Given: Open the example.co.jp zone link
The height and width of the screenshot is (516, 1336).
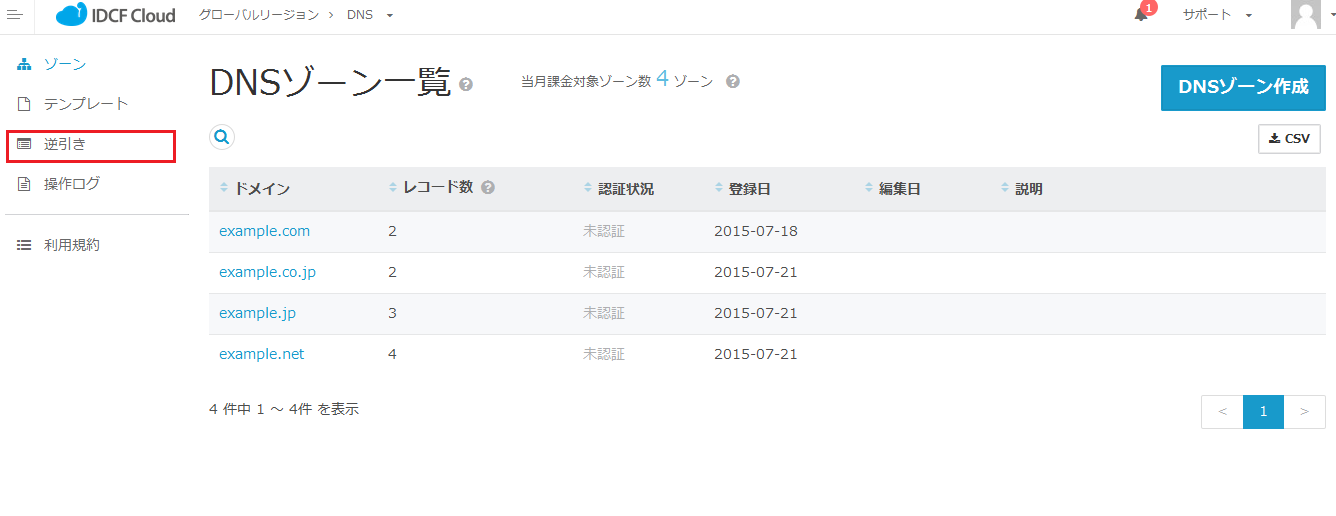Looking at the screenshot, I should pos(267,272).
